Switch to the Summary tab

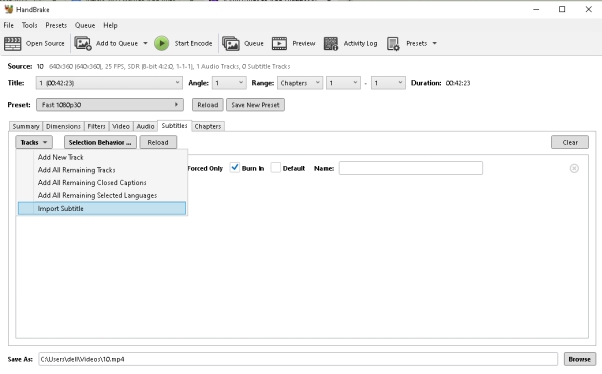[x=26, y=126]
